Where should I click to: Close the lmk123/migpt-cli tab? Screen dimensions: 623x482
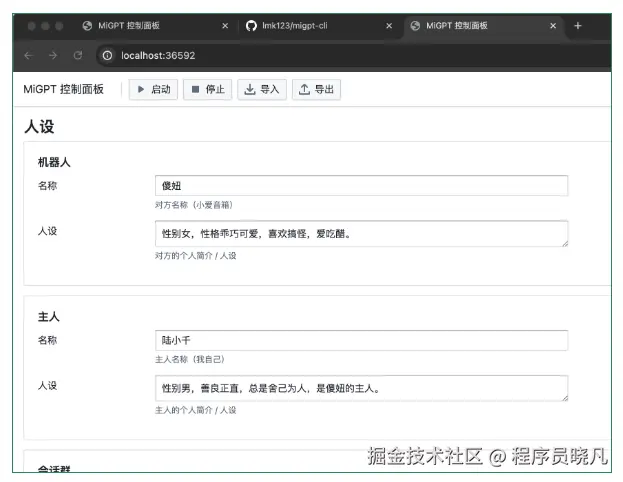click(x=389, y=26)
